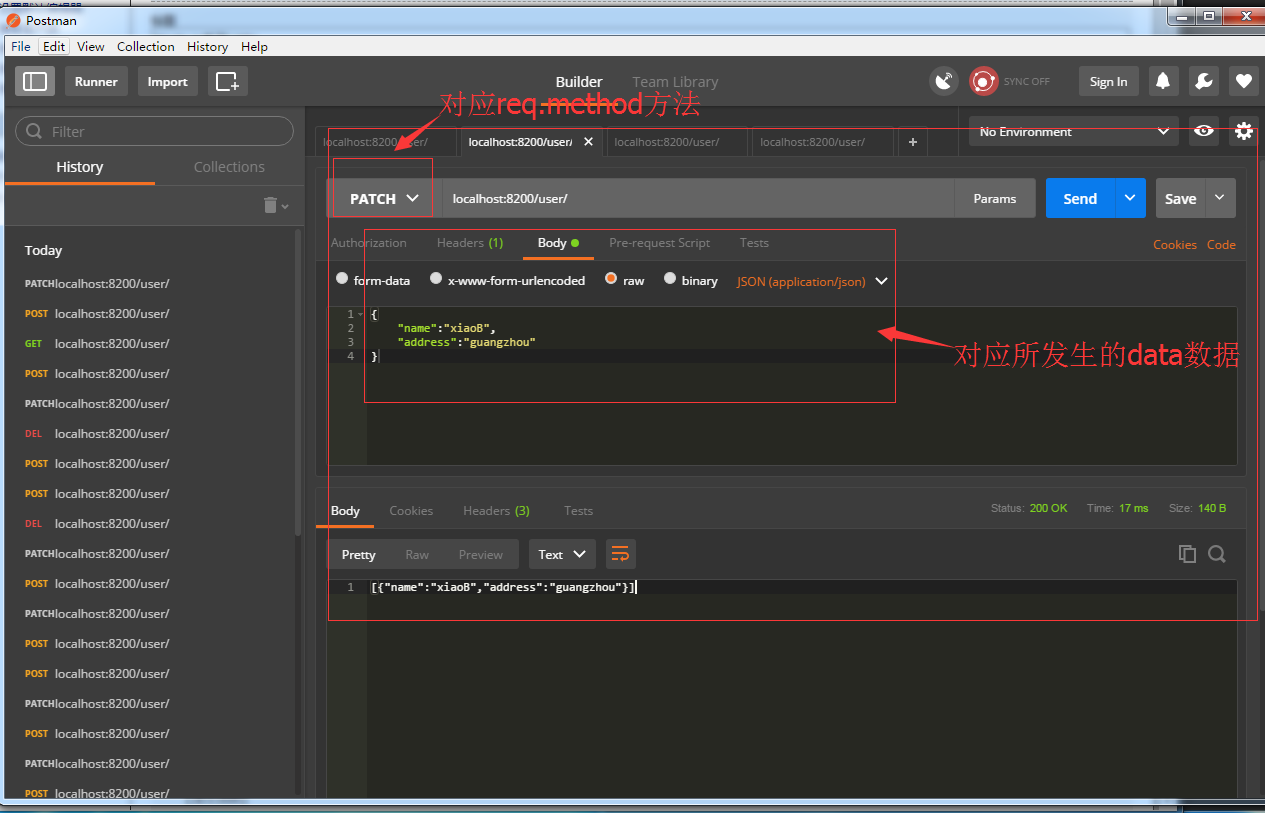Click the Send button
Image resolution: width=1265 pixels, height=813 pixels.
pyautogui.click(x=1080, y=198)
